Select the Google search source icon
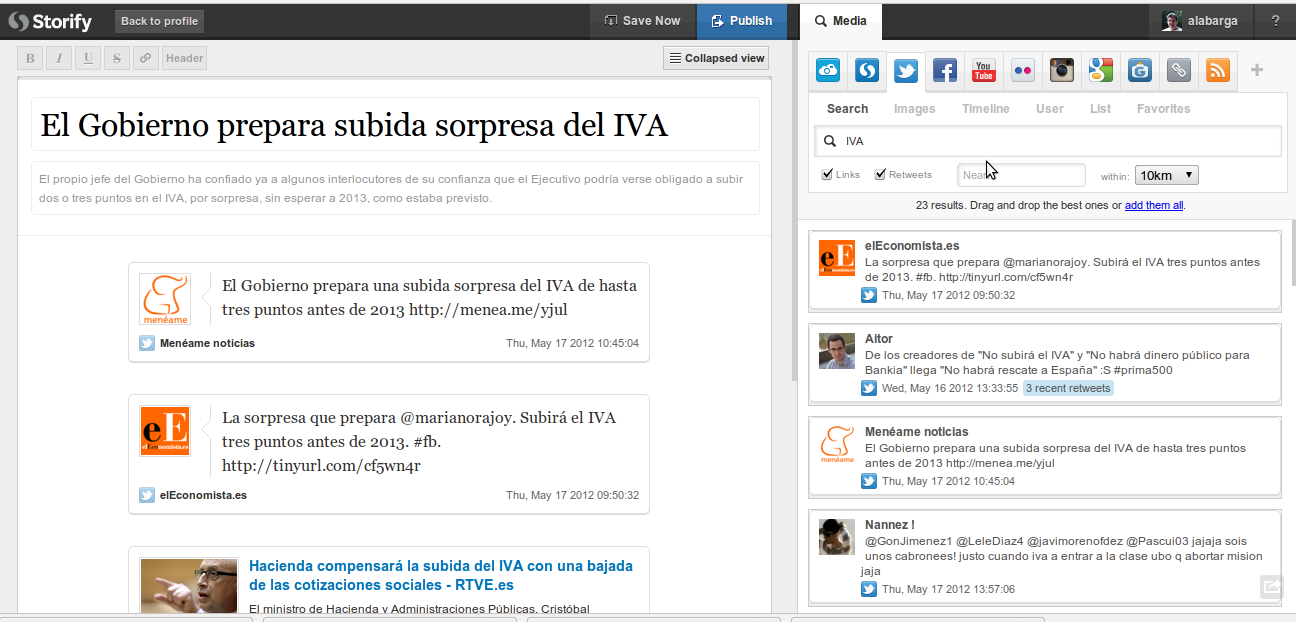 (1101, 71)
